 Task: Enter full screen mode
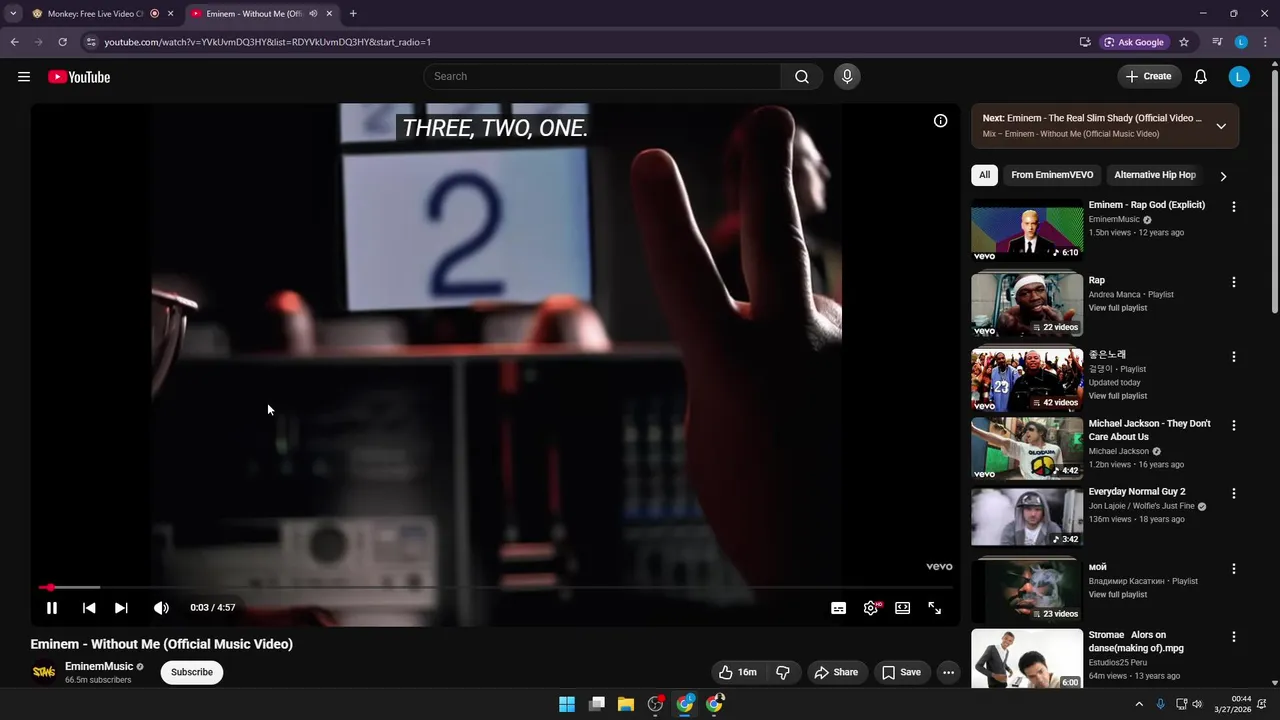tap(935, 608)
